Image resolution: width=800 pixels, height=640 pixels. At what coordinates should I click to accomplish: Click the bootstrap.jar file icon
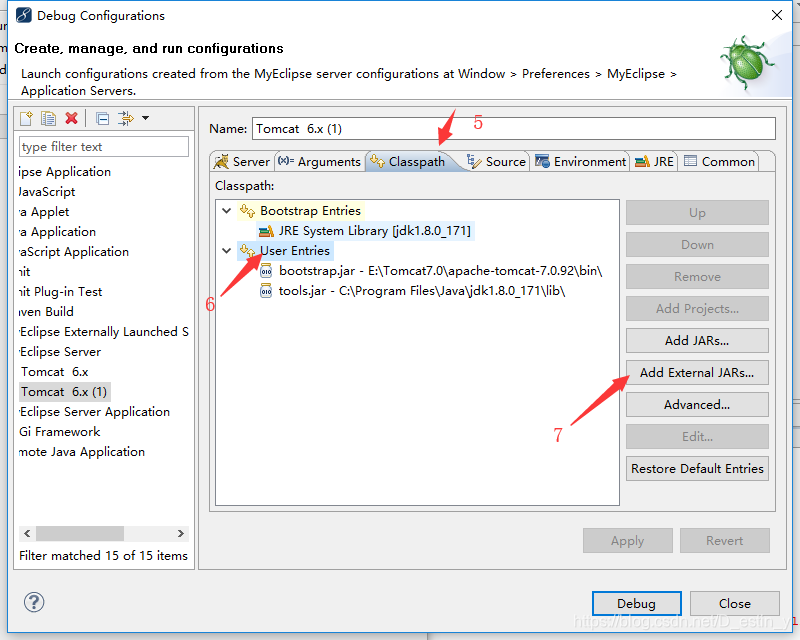[x=266, y=270]
